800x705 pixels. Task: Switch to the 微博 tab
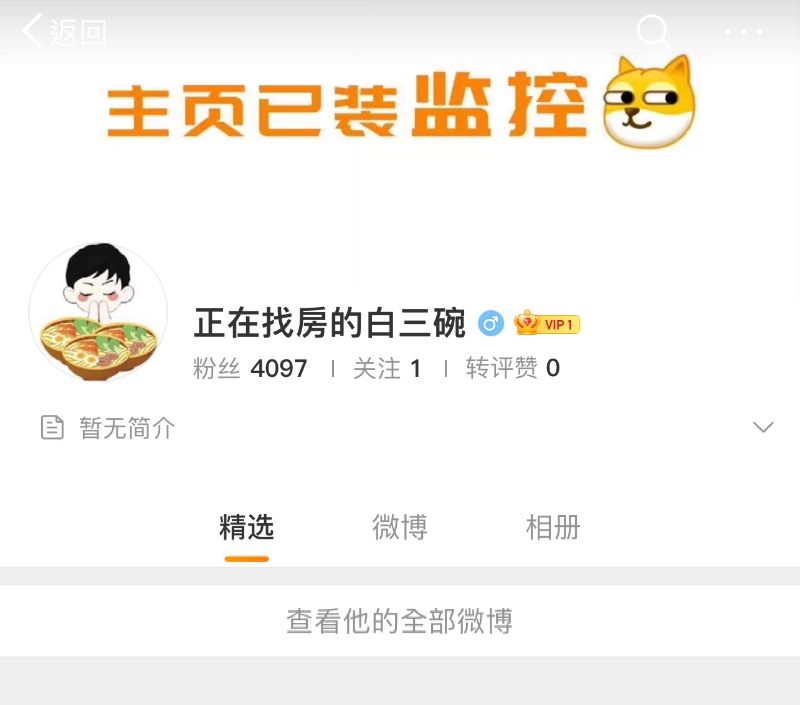click(399, 527)
